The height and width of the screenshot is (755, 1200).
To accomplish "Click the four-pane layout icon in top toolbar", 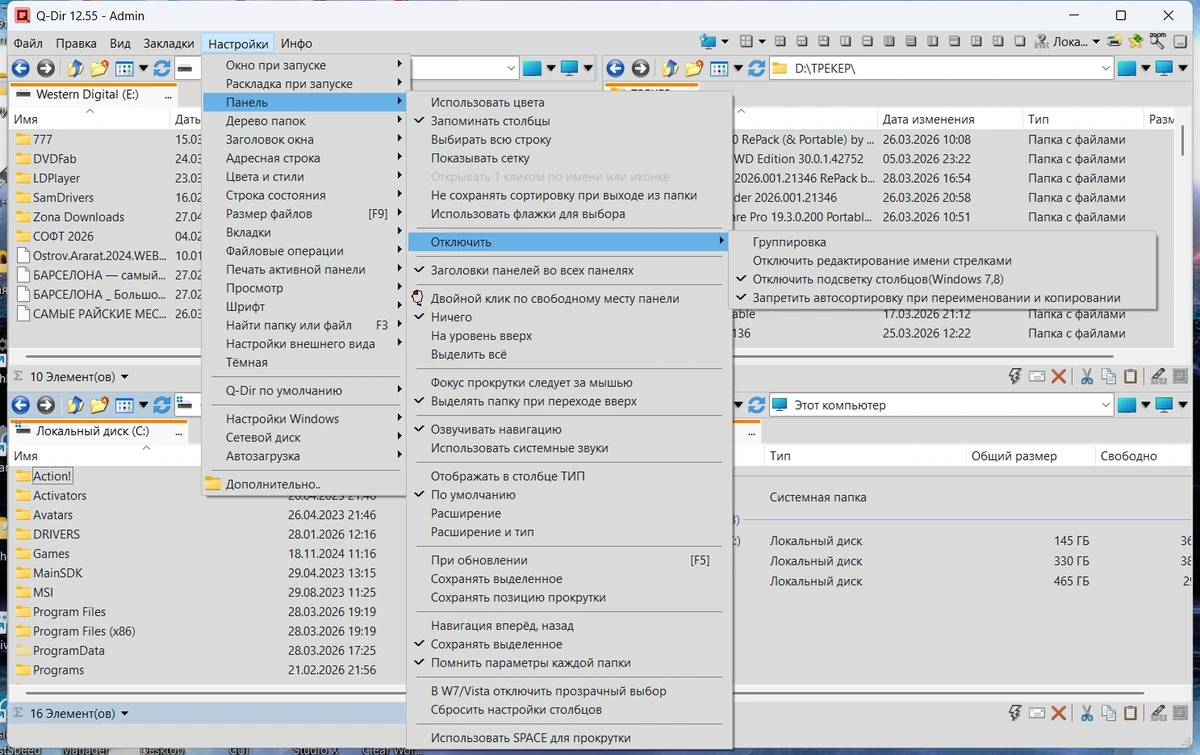I will (x=745, y=42).
